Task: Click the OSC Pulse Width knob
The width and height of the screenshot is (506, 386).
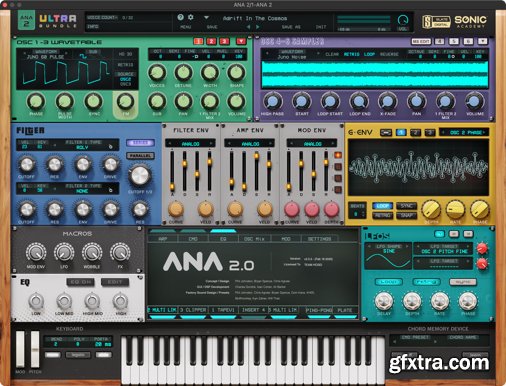Action: tap(65, 101)
